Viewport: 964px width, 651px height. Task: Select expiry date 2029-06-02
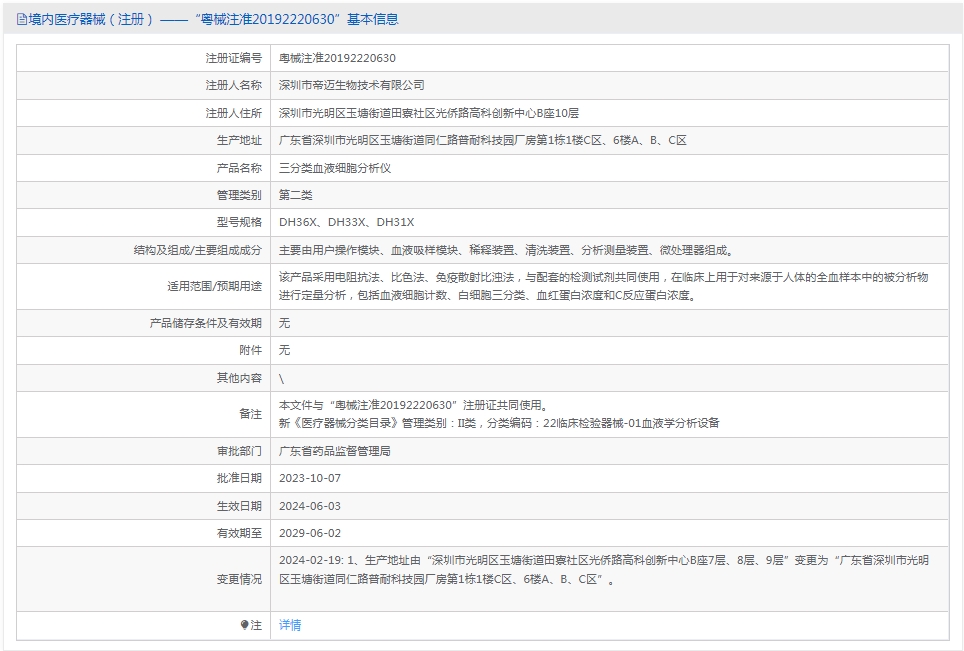click(310, 533)
